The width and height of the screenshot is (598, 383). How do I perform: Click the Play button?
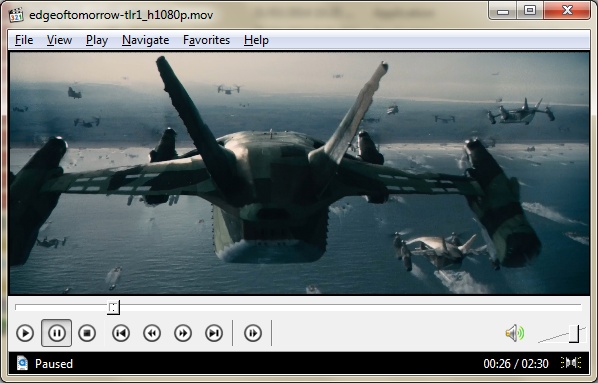coord(25,333)
